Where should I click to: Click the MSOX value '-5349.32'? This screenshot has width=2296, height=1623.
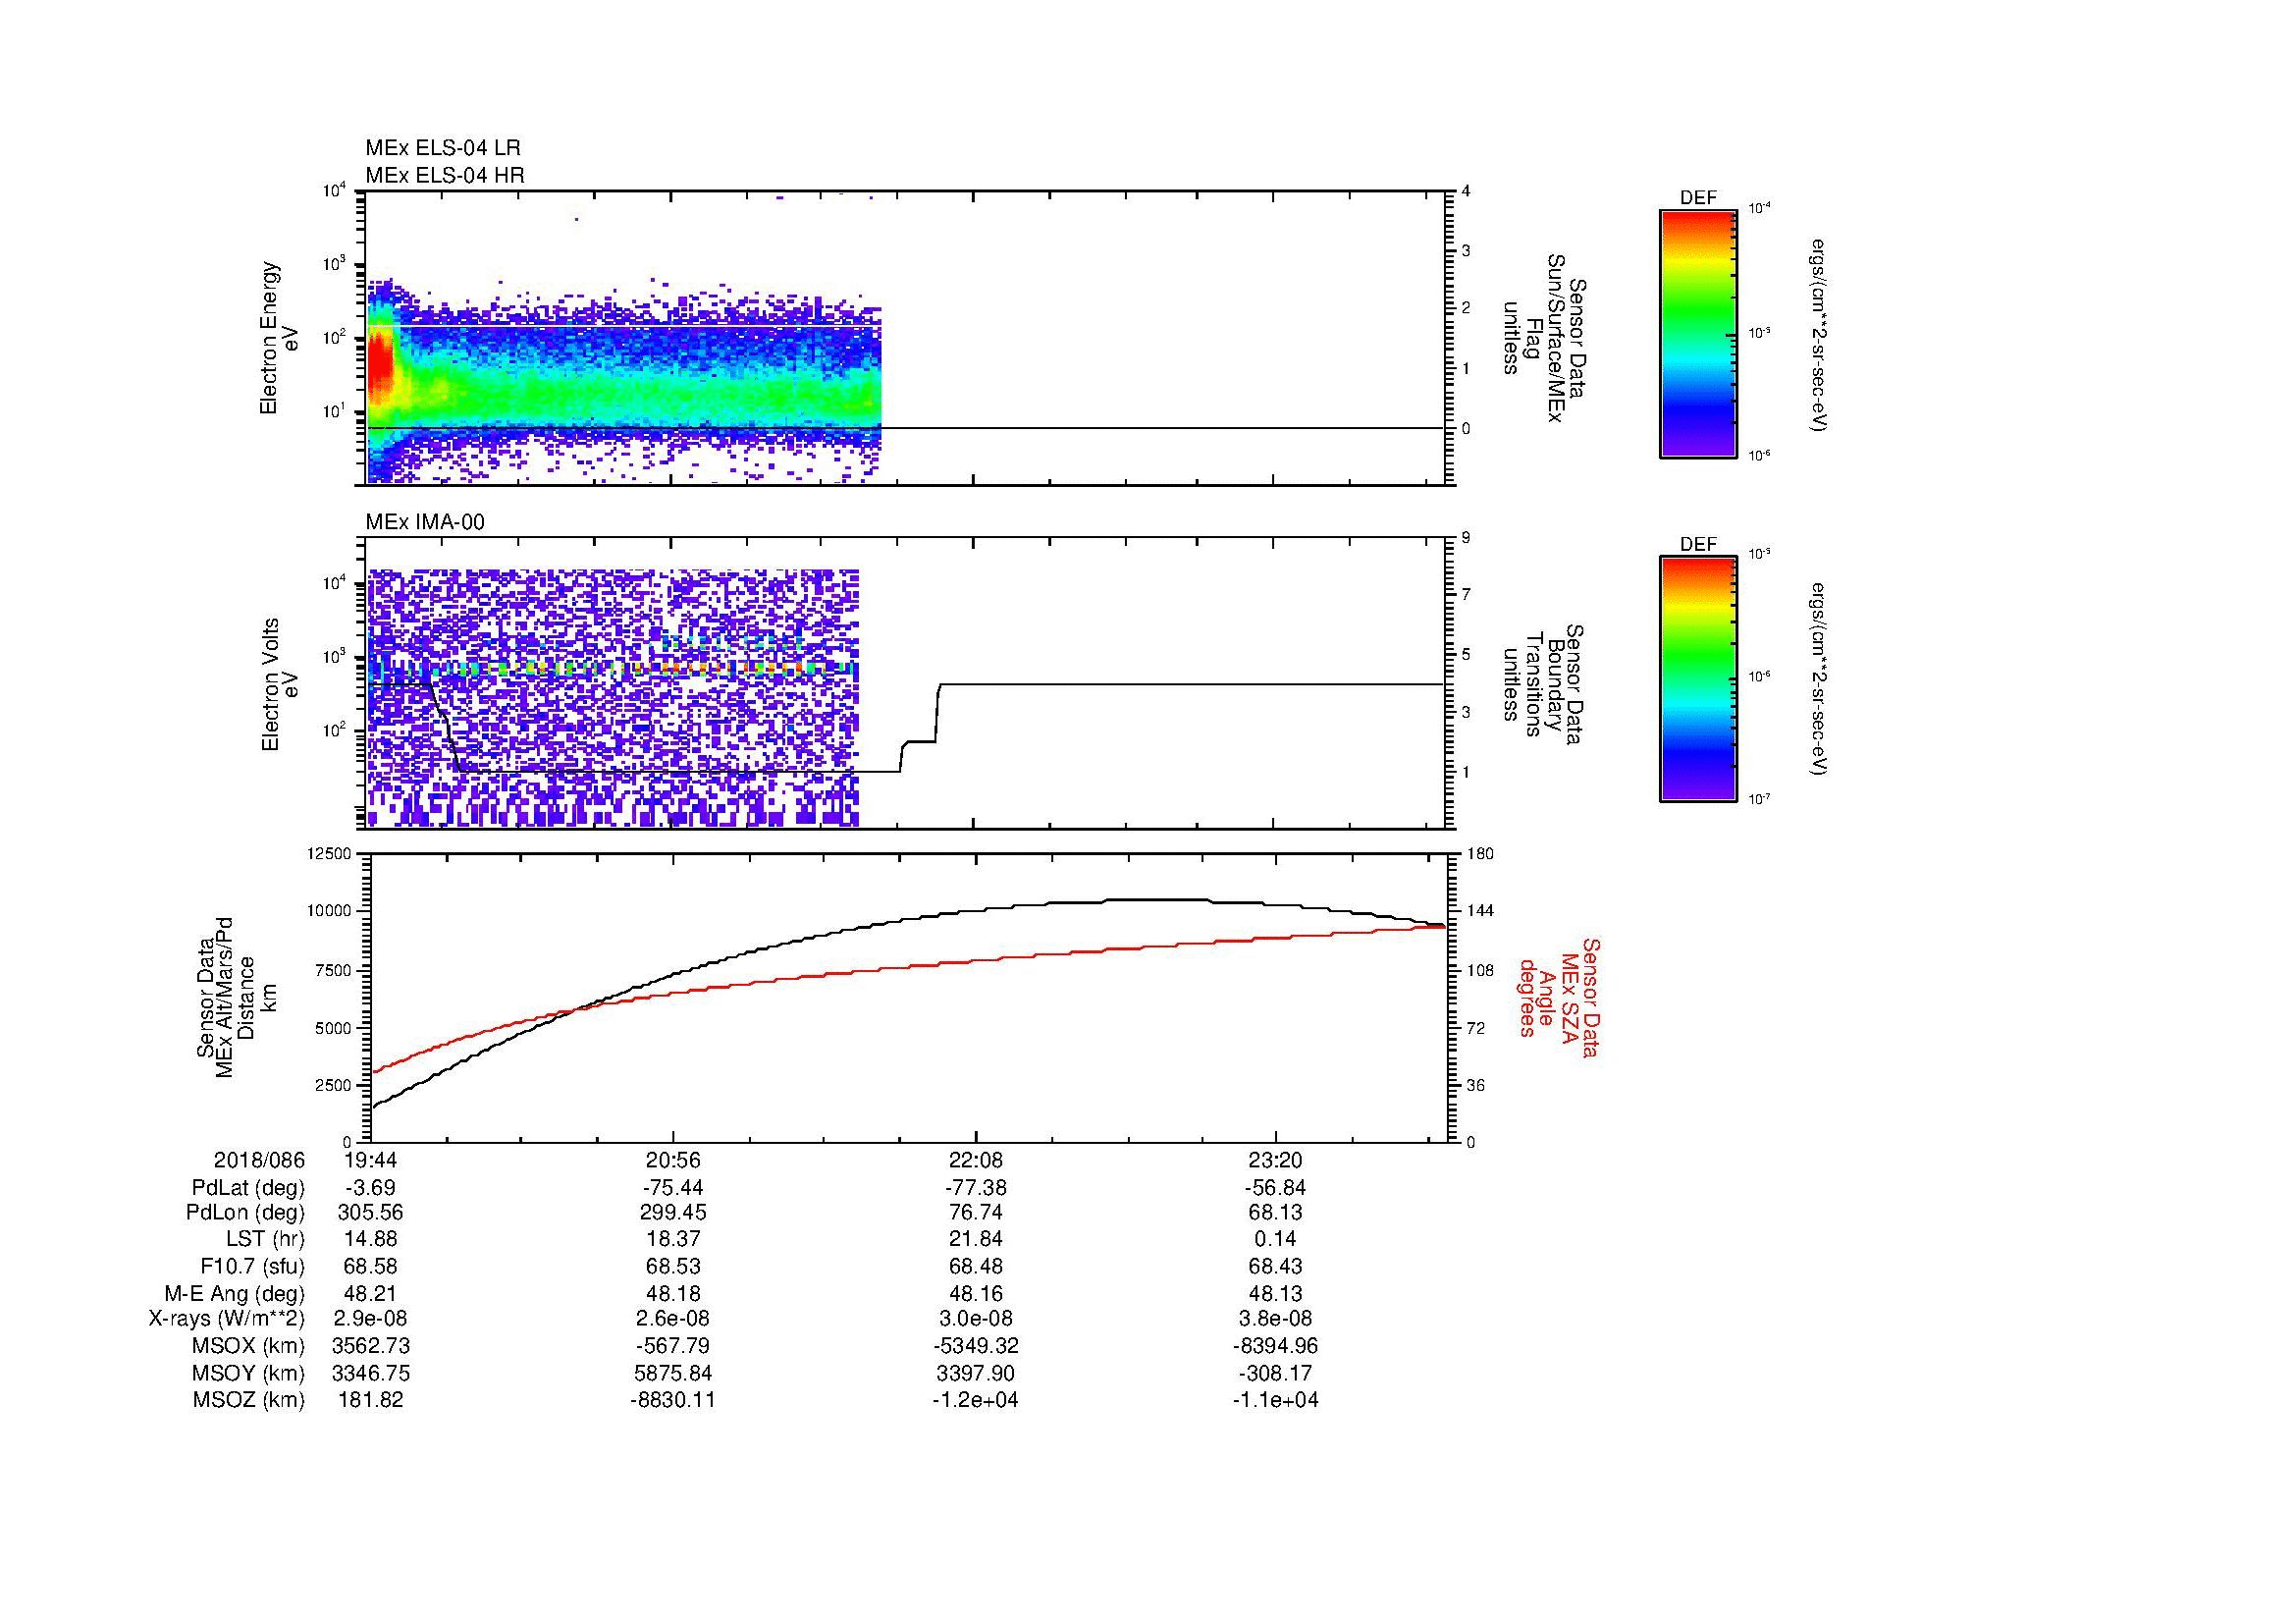click(975, 1346)
